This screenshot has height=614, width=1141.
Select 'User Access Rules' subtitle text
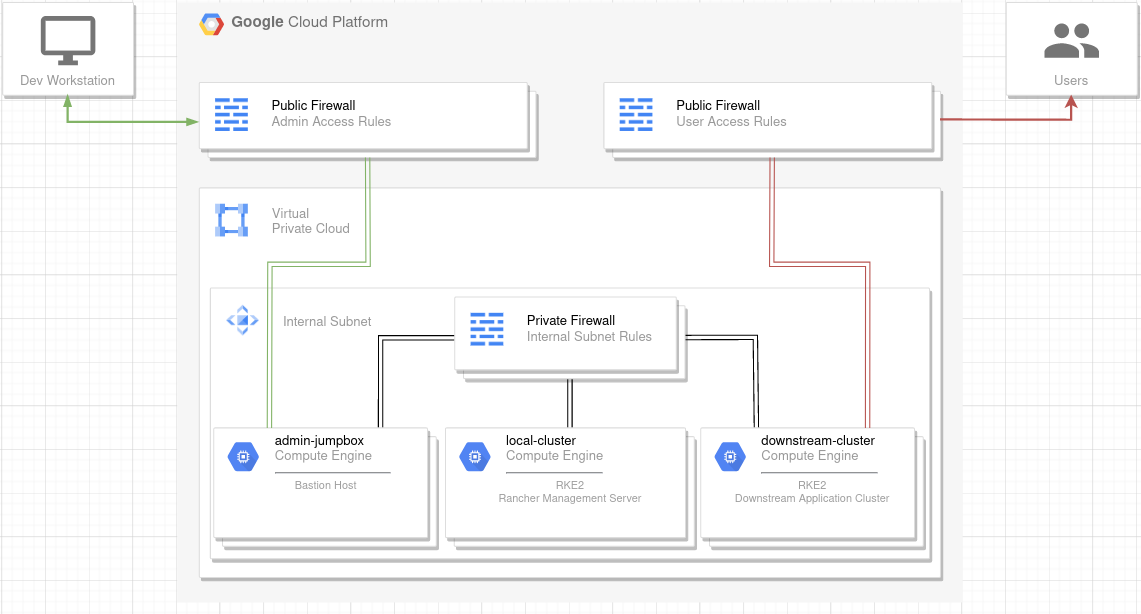click(731, 121)
